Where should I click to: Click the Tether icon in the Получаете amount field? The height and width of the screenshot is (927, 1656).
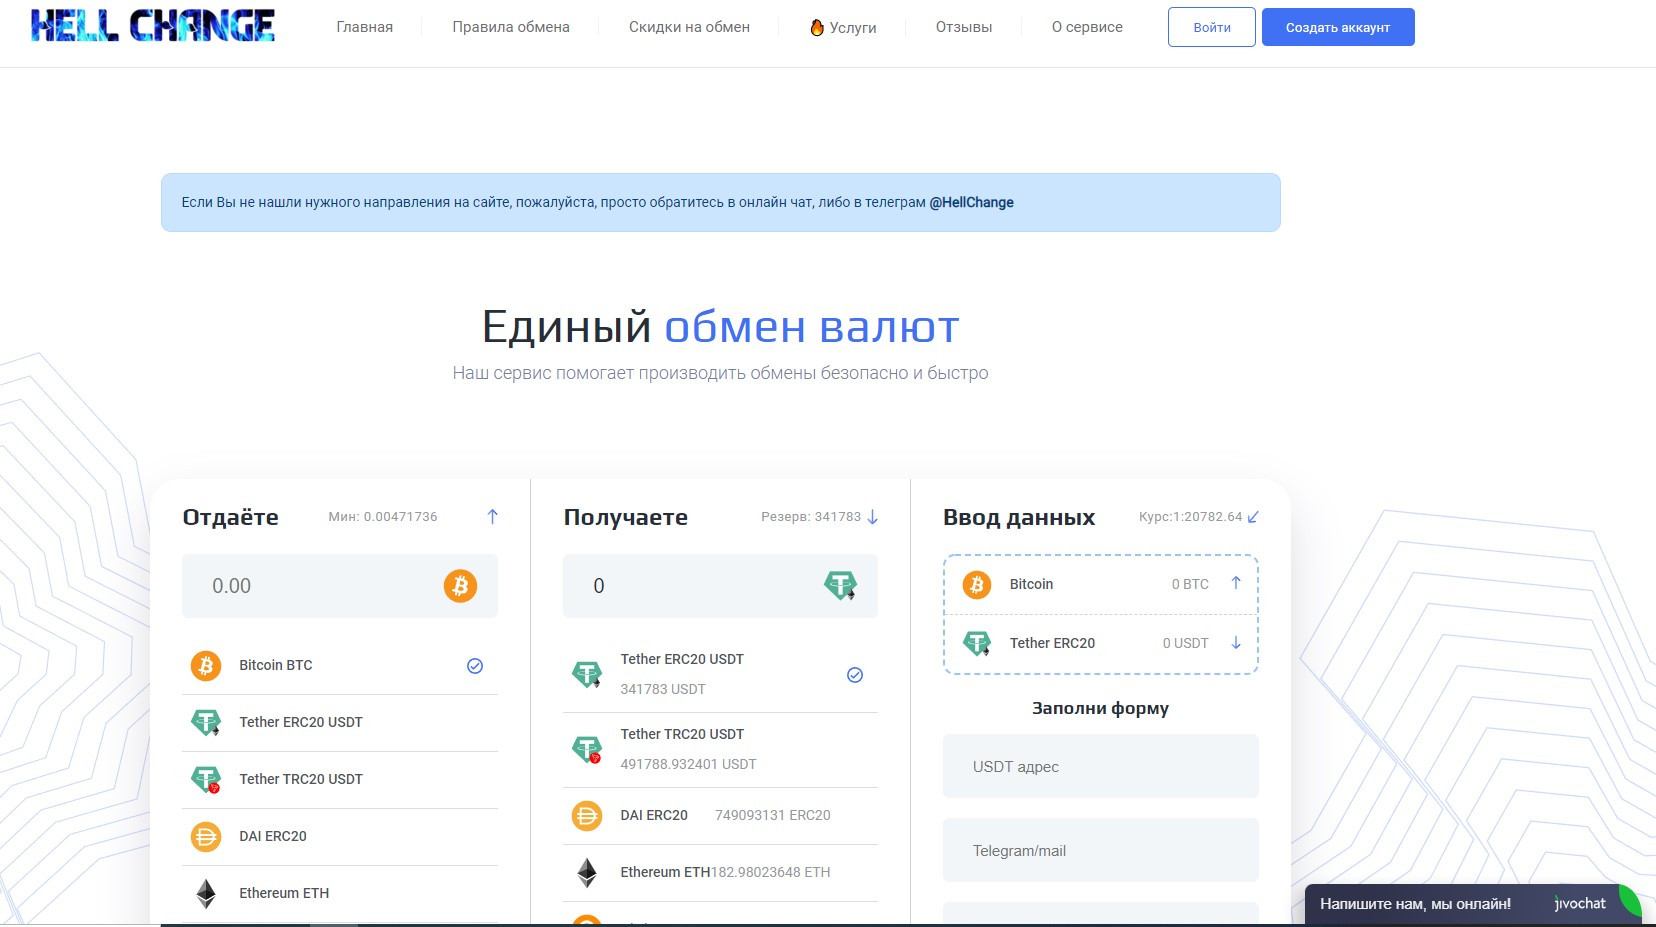pyautogui.click(x=840, y=586)
